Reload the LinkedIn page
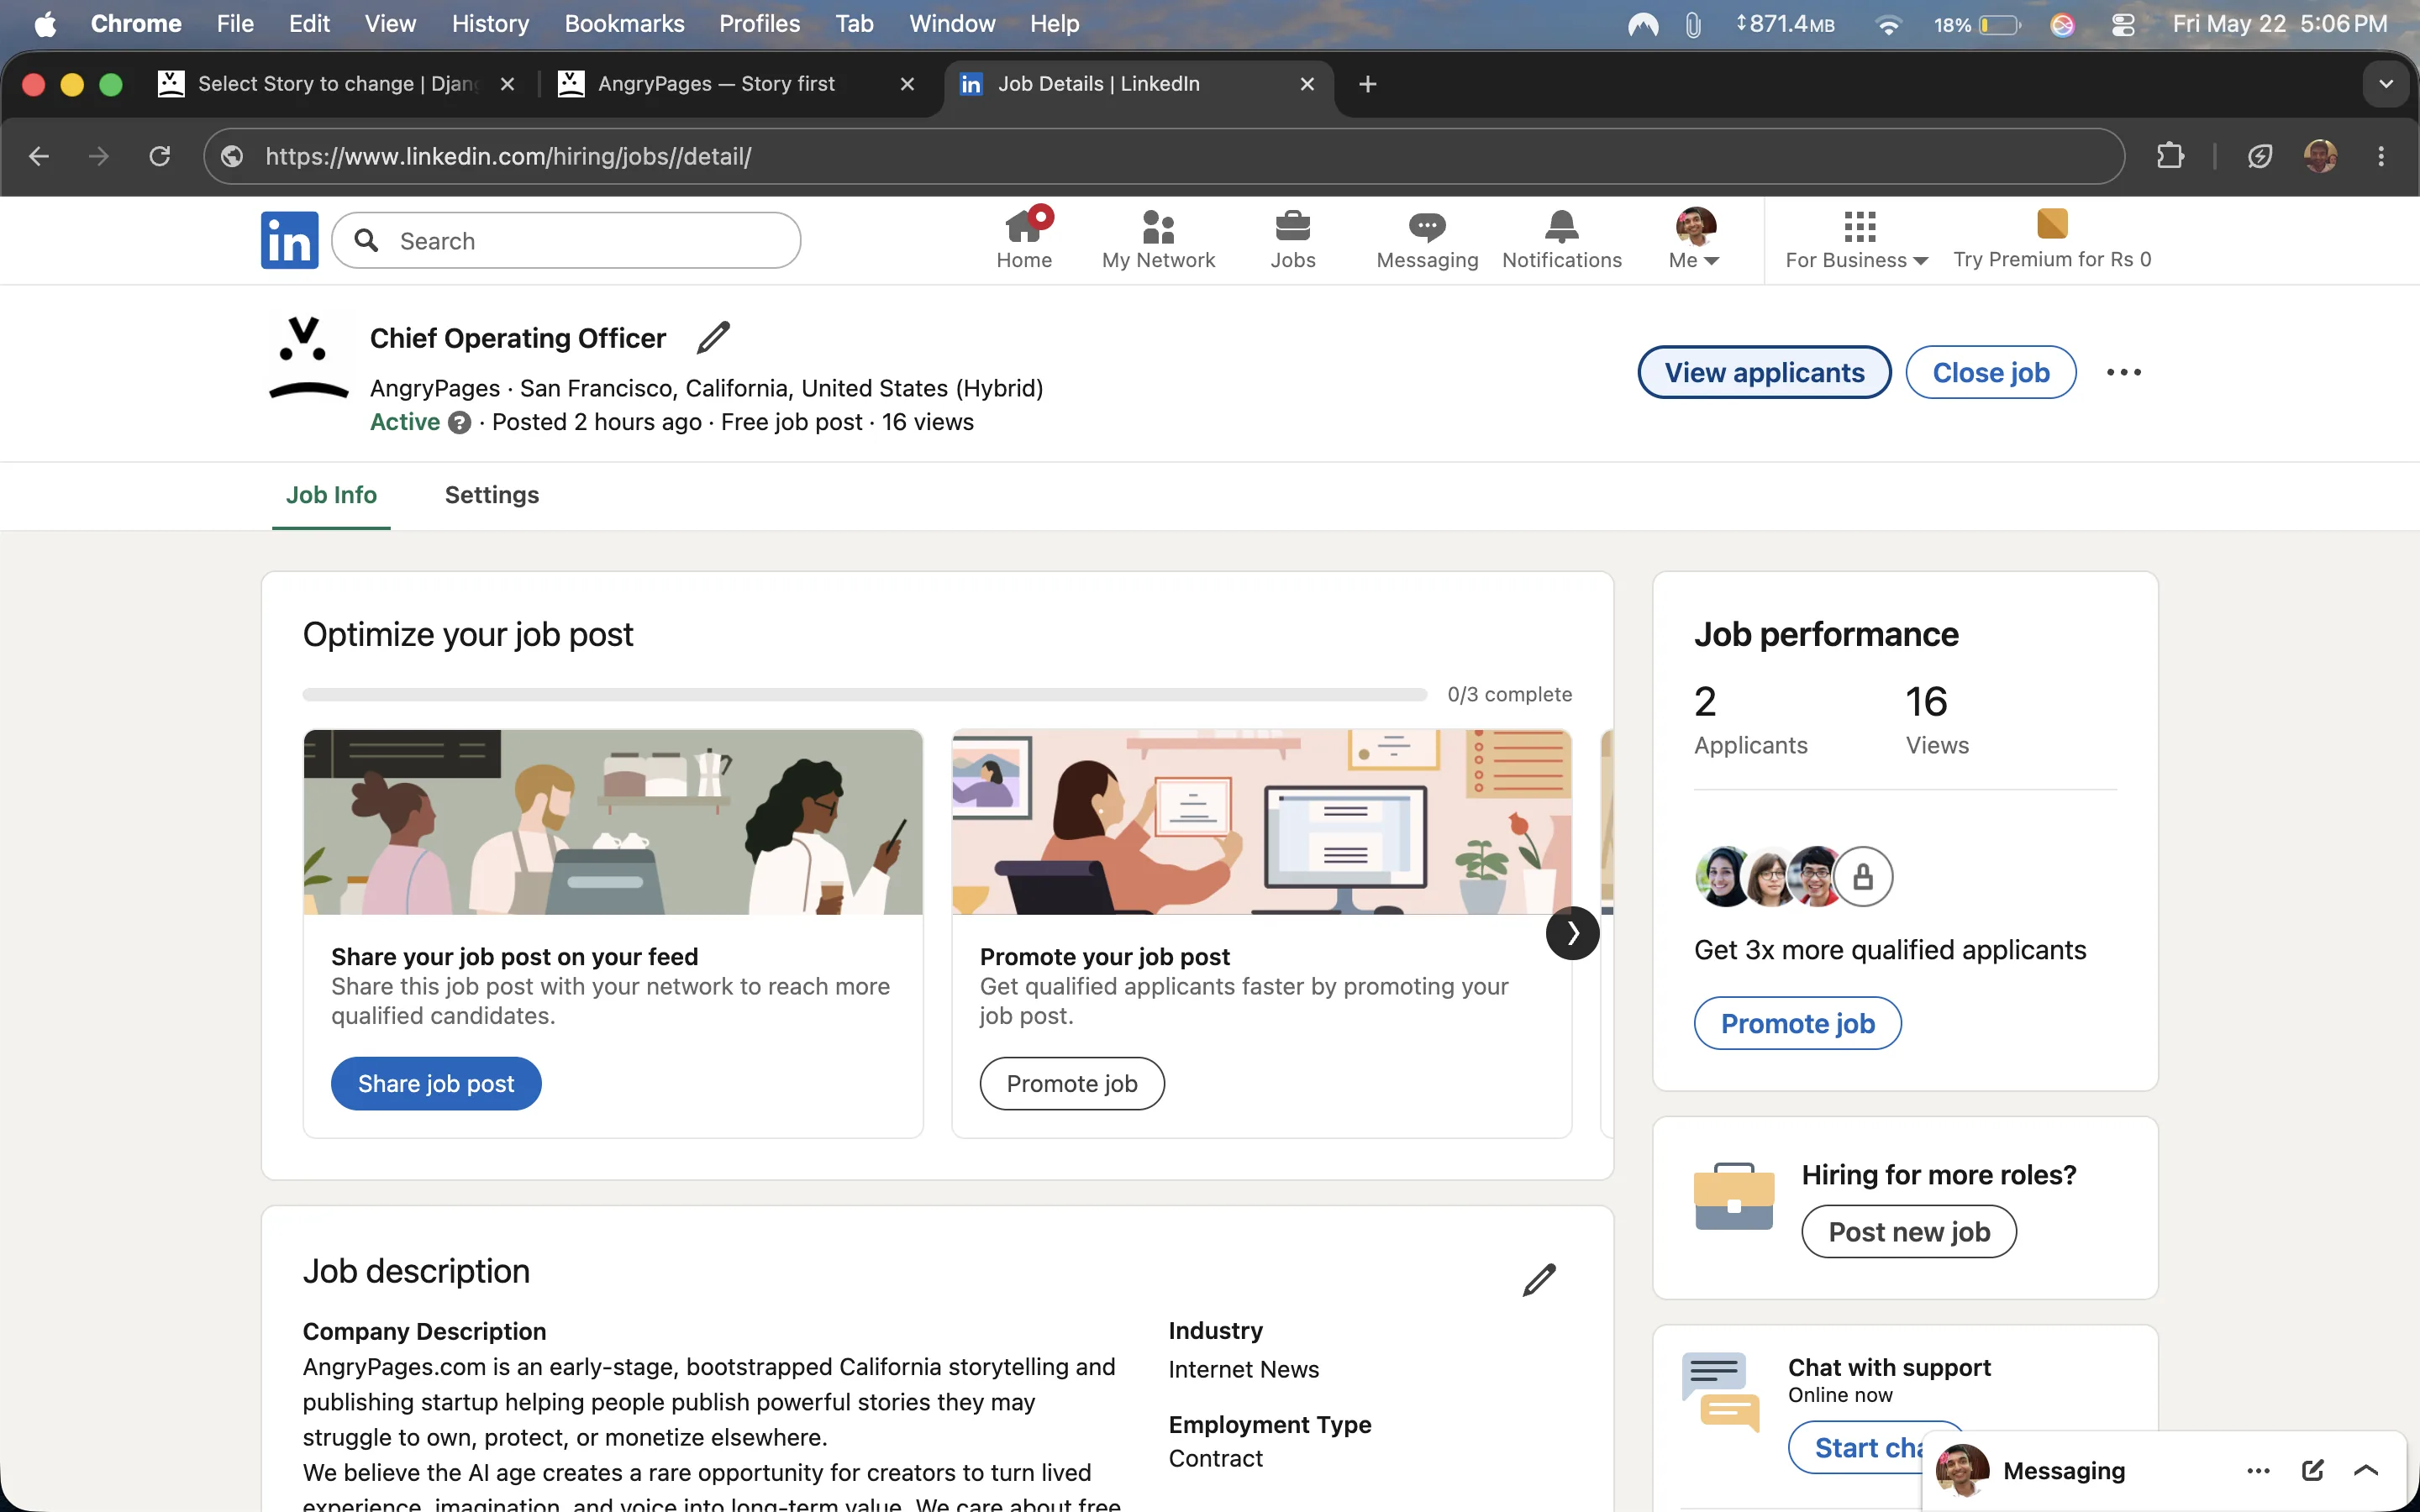Image resolution: width=2420 pixels, height=1512 pixels. click(159, 156)
